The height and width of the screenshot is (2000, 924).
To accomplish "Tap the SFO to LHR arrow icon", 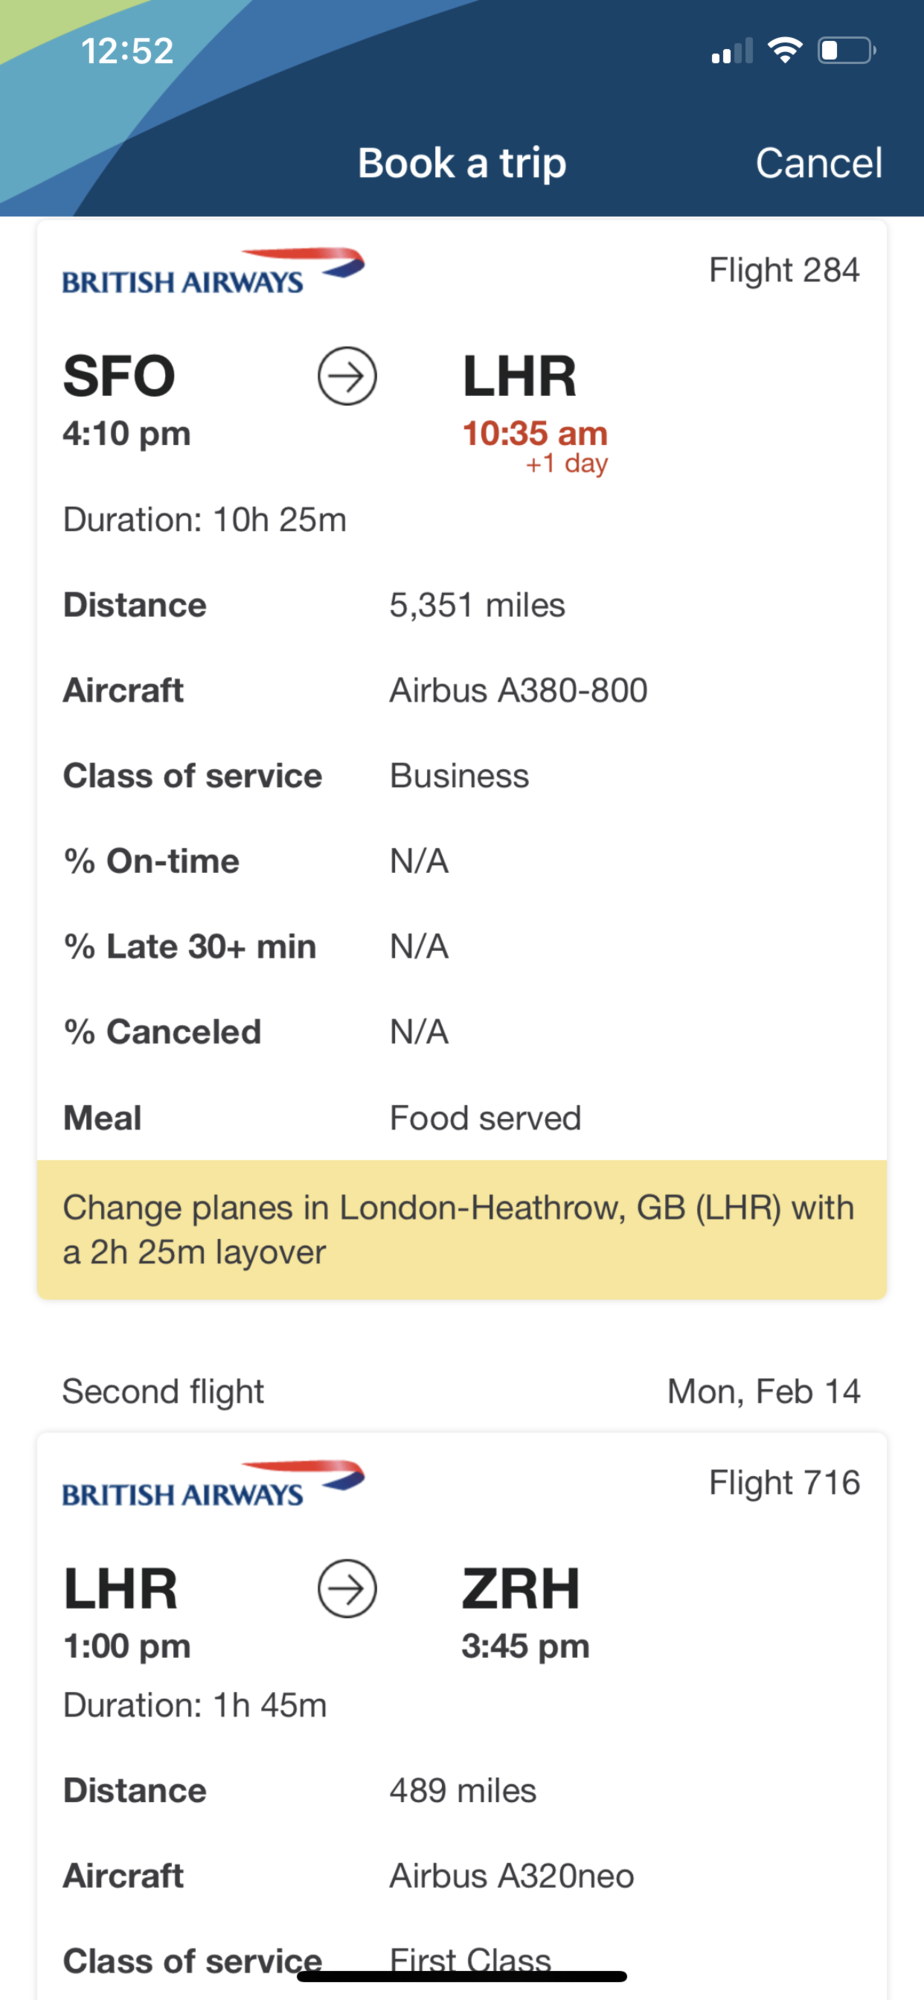I will coord(347,376).
